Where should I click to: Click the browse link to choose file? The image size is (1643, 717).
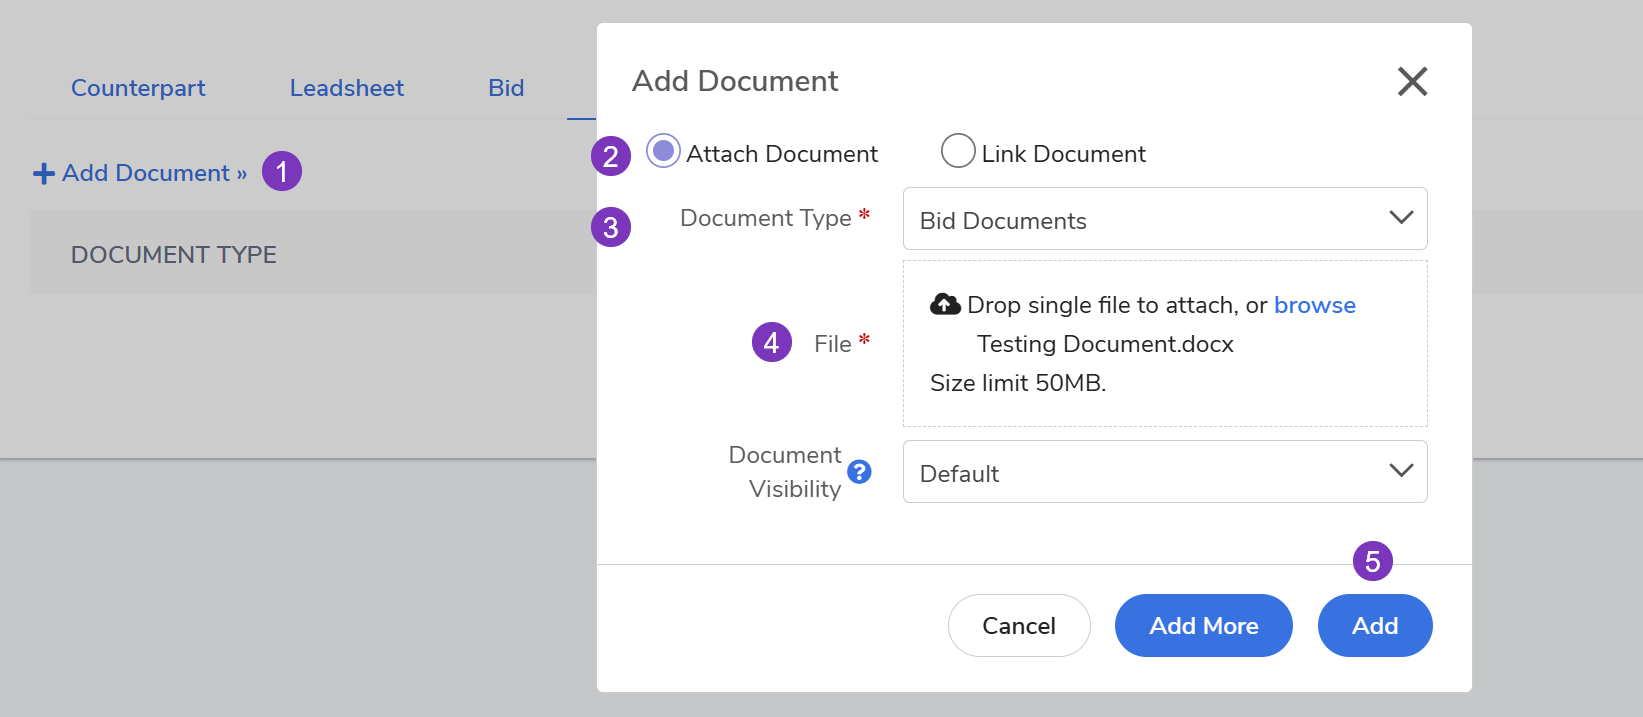1314,305
